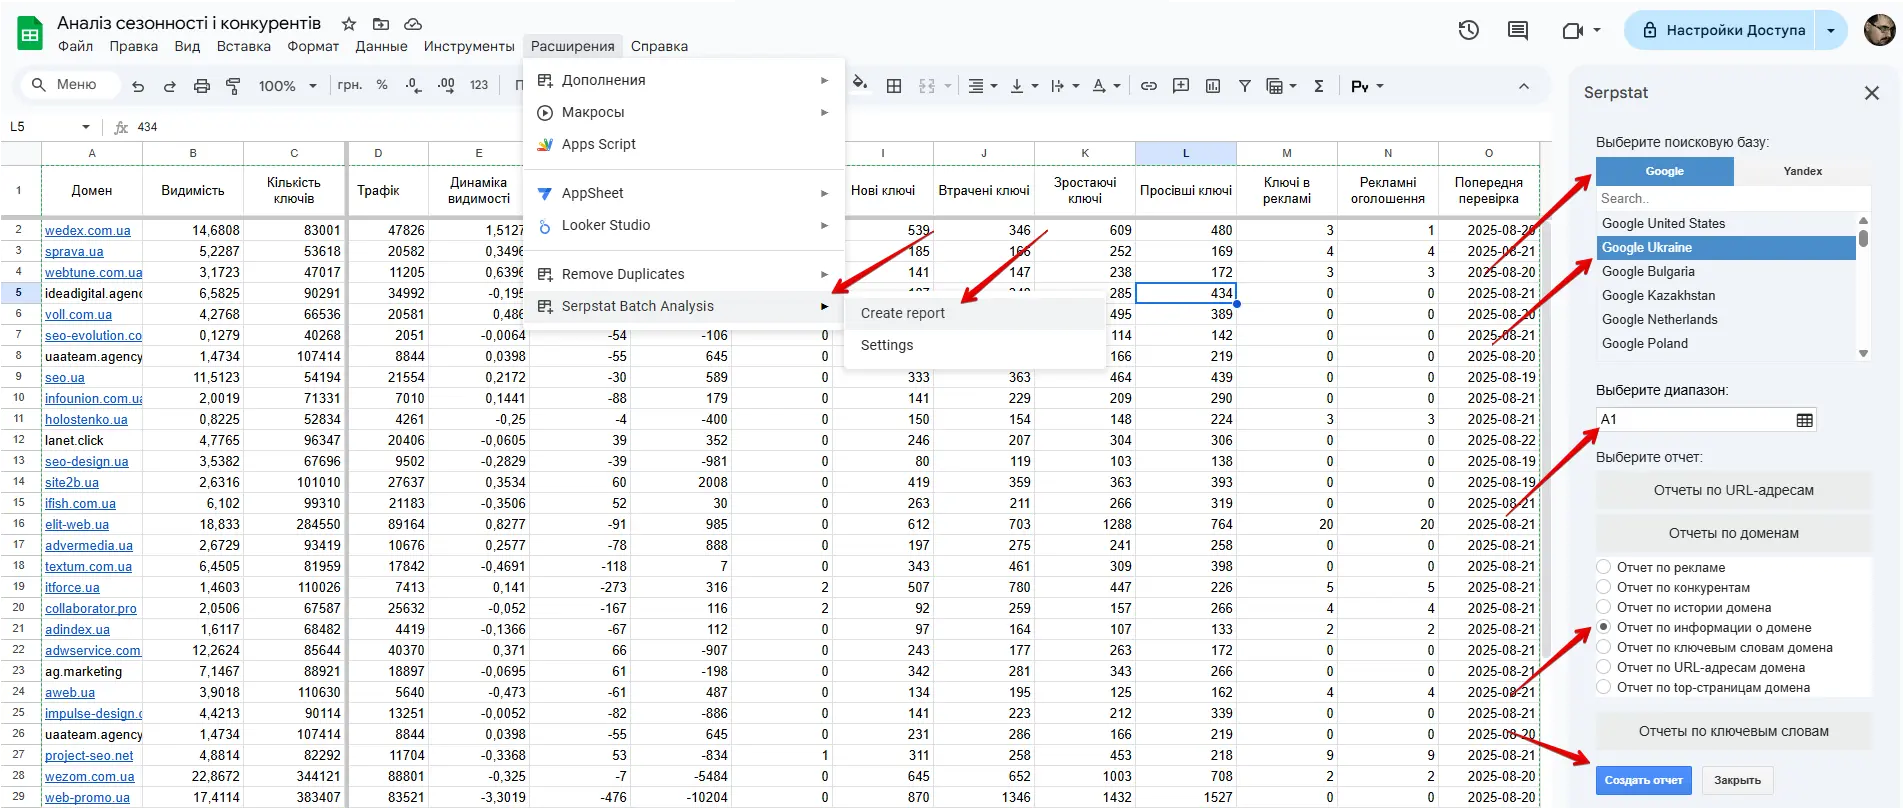Click the functions sigma icon

click(1318, 86)
